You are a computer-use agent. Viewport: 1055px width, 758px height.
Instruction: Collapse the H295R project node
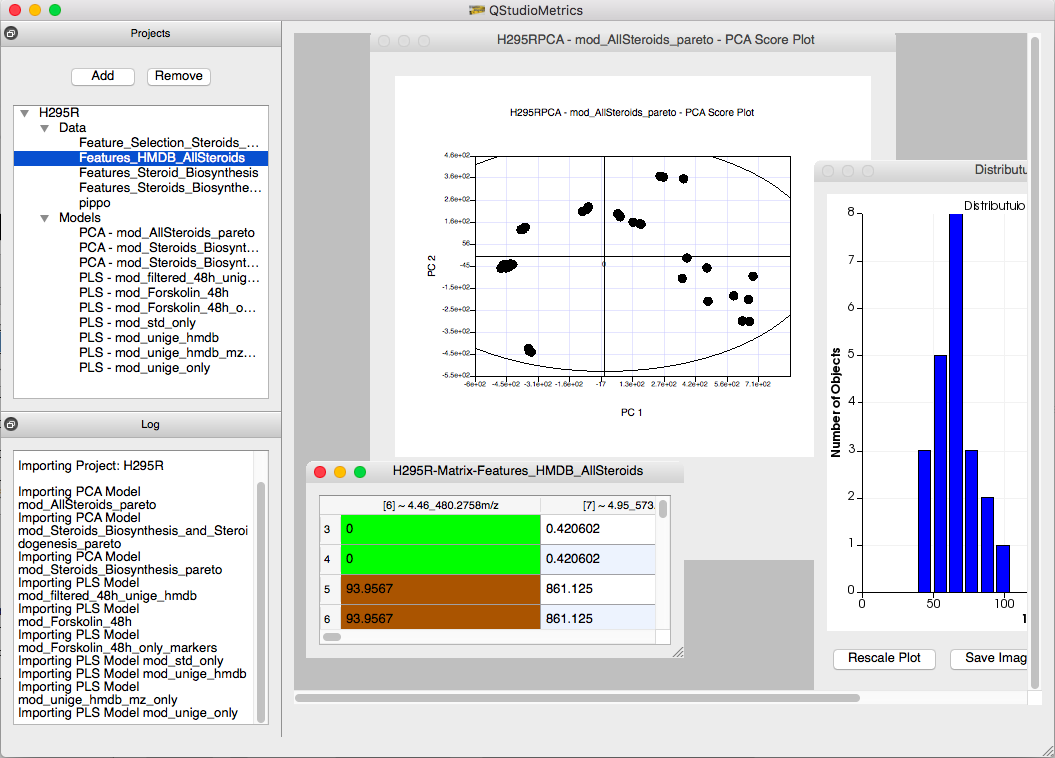(25, 113)
